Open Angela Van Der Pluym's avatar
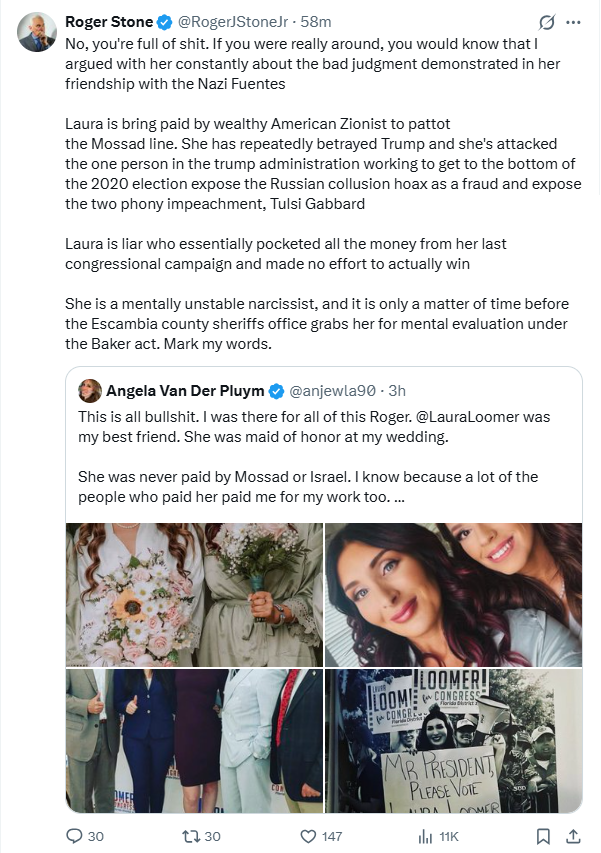Image resolution: width=601 pixels, height=853 pixels. tap(90, 391)
